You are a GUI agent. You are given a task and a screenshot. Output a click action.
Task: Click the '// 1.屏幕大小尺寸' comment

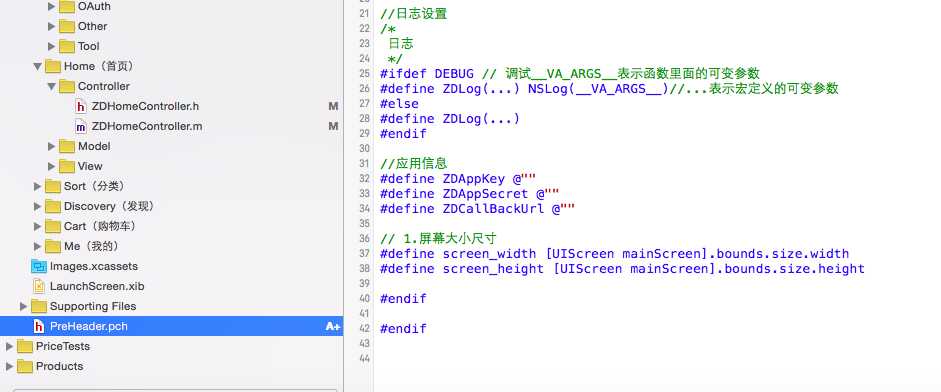point(438,238)
